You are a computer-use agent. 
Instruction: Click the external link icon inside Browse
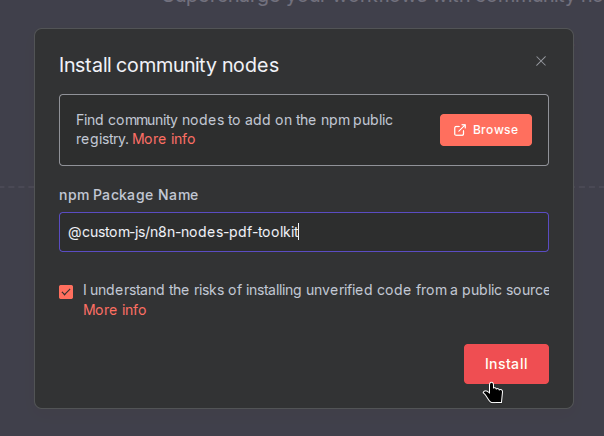460,130
